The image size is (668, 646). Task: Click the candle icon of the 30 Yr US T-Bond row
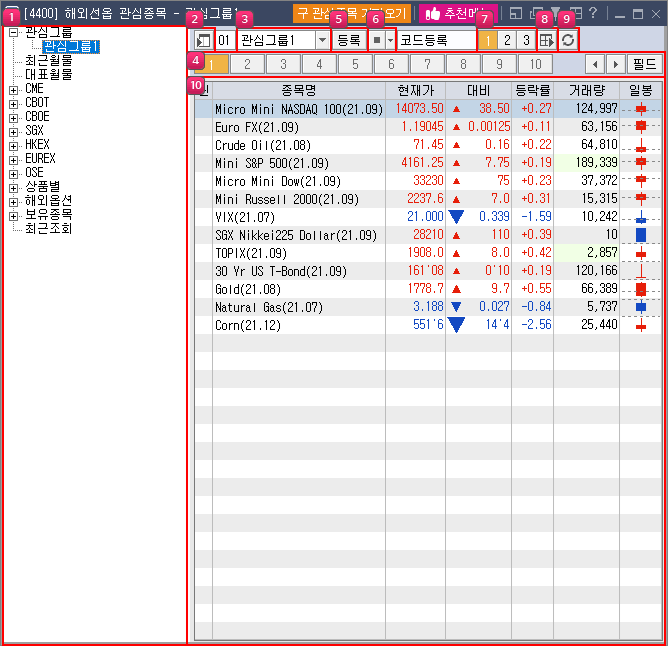coord(641,271)
